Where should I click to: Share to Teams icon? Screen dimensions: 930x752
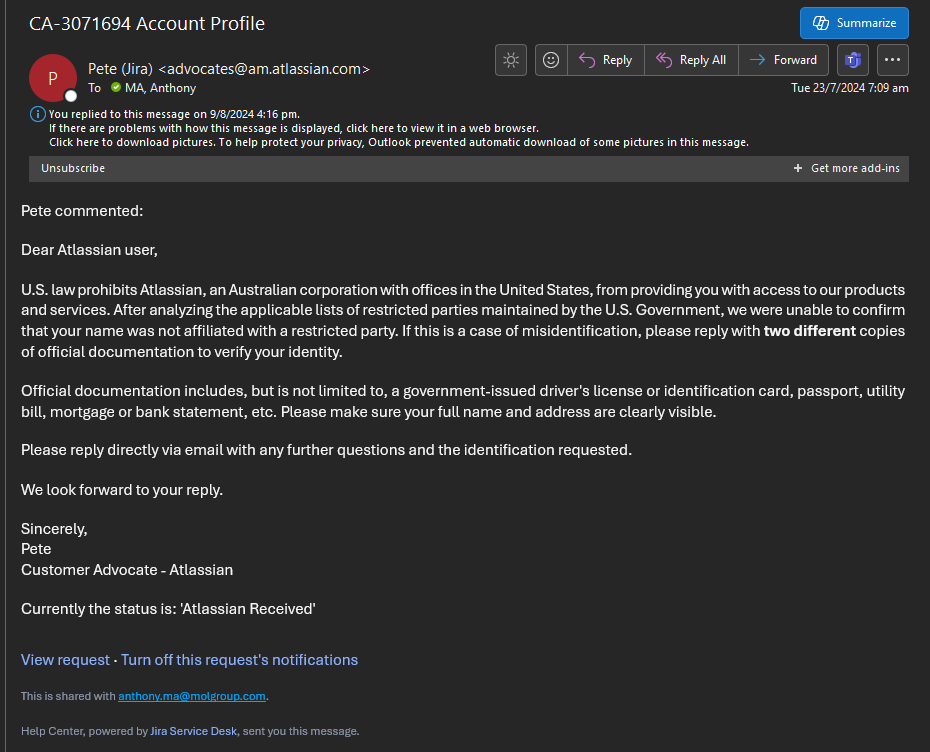(852, 60)
